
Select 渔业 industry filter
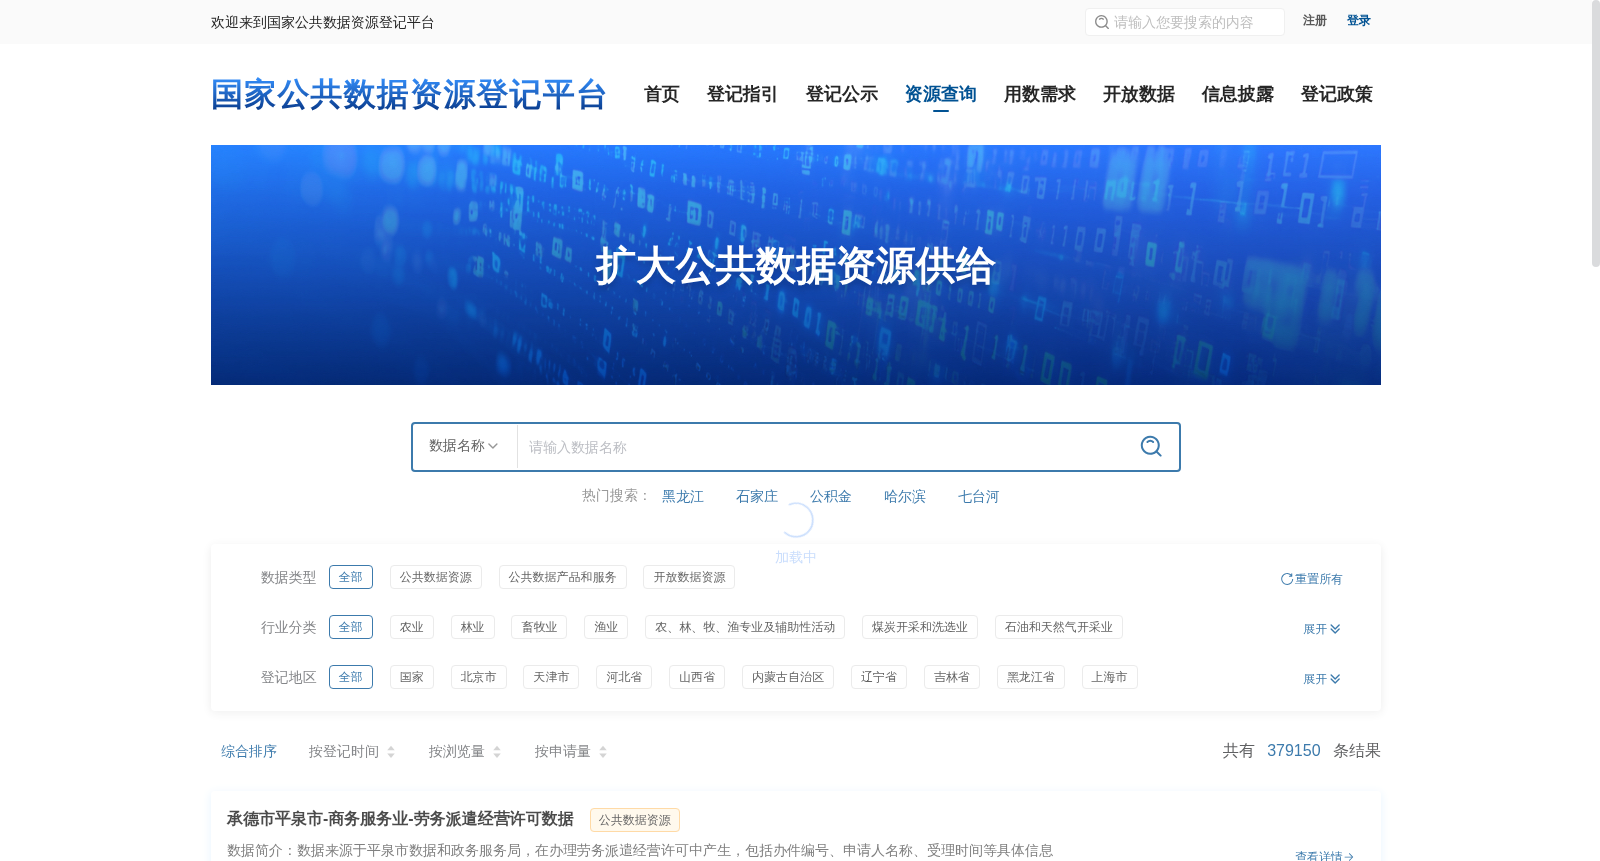(x=606, y=627)
